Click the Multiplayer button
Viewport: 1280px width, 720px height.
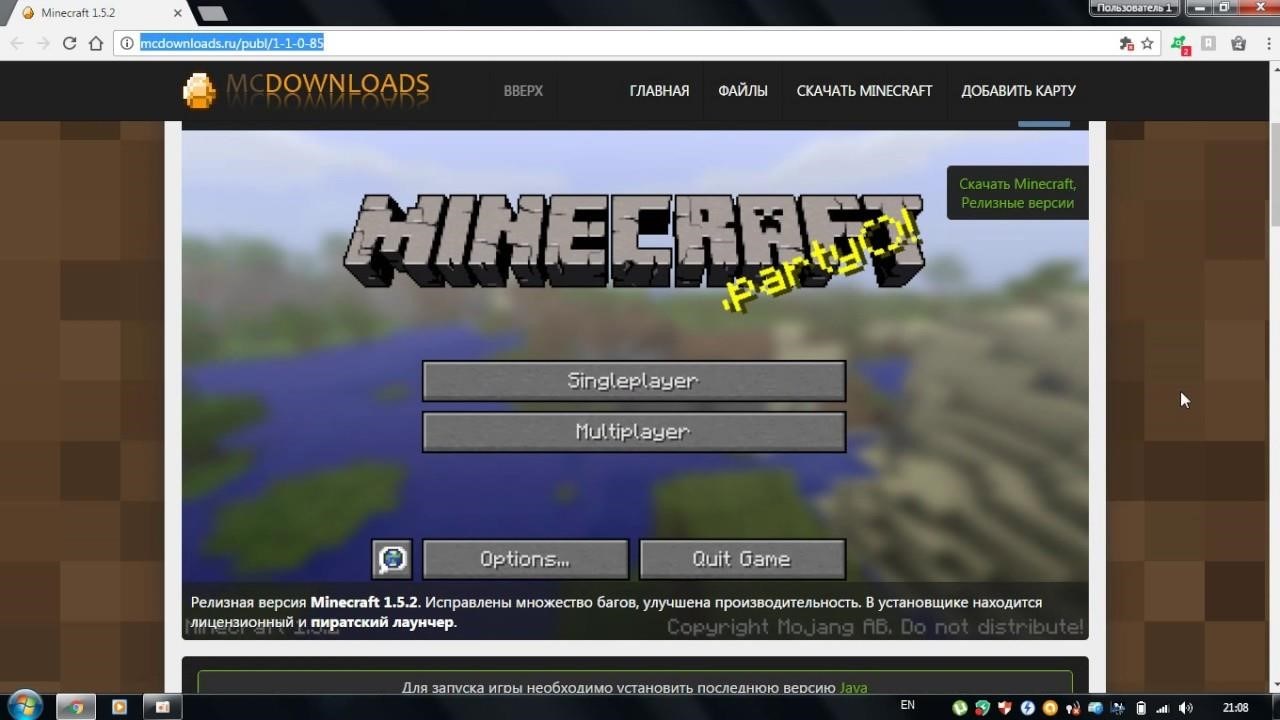(x=634, y=432)
